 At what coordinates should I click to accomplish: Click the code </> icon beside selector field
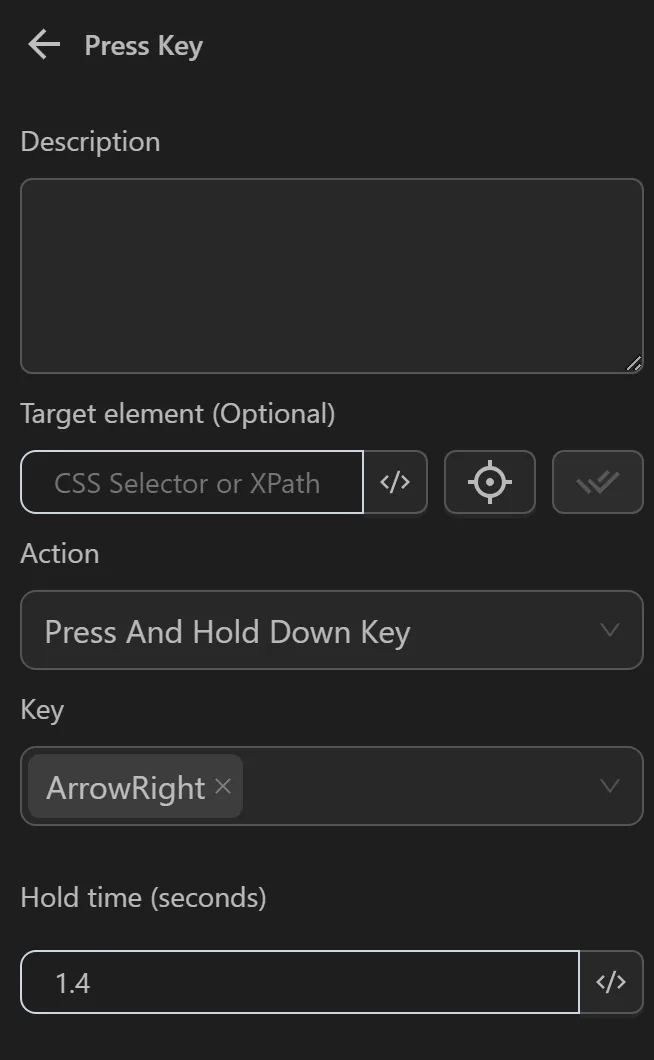[x=395, y=482]
